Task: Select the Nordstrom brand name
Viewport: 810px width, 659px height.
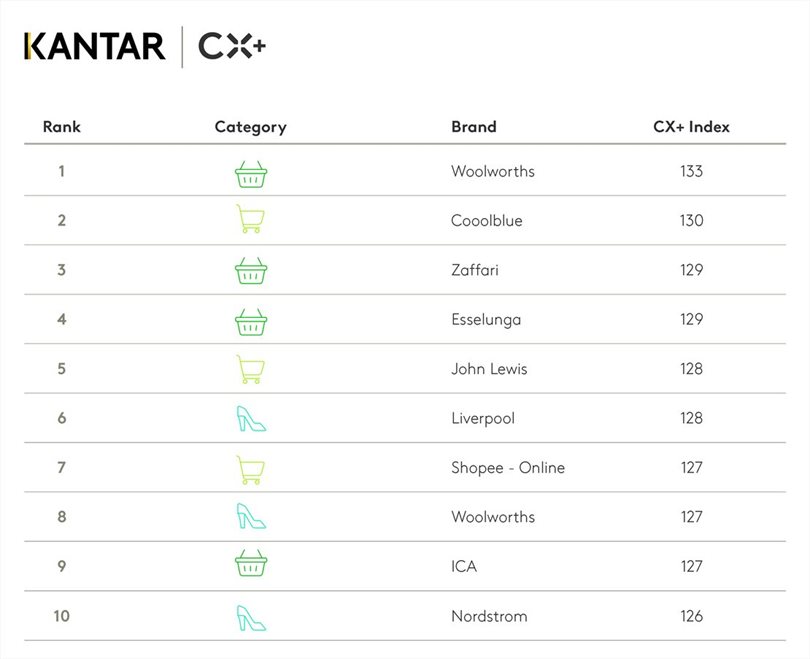Action: click(x=489, y=616)
